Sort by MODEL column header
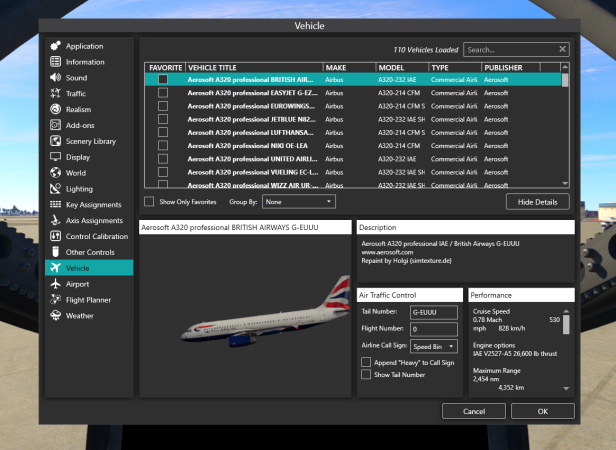 pos(402,68)
